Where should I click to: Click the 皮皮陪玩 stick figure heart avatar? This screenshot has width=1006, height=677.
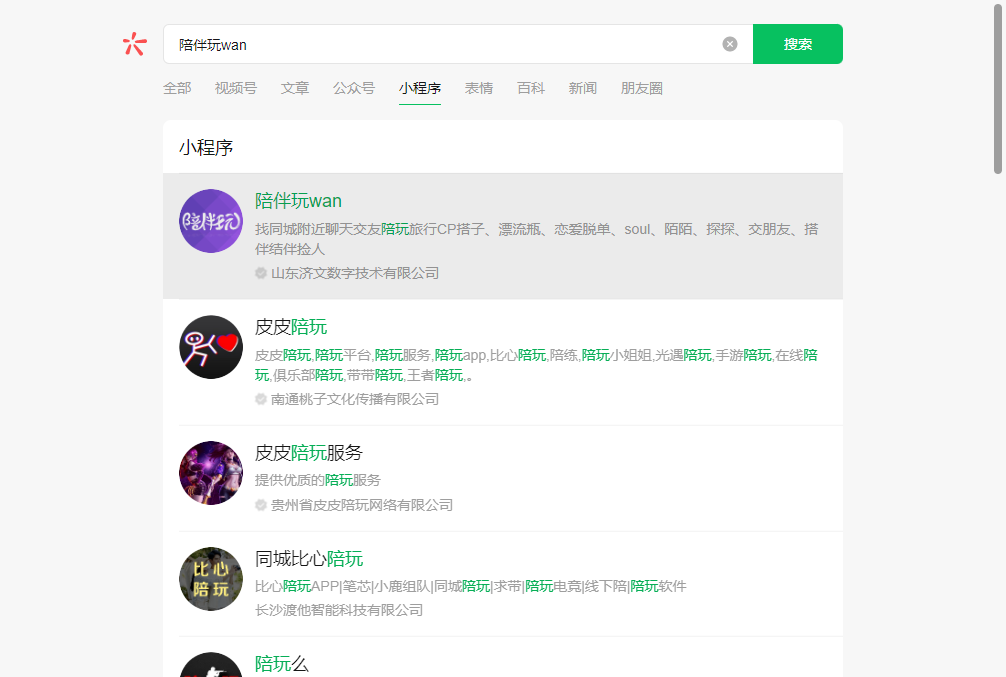click(x=211, y=347)
